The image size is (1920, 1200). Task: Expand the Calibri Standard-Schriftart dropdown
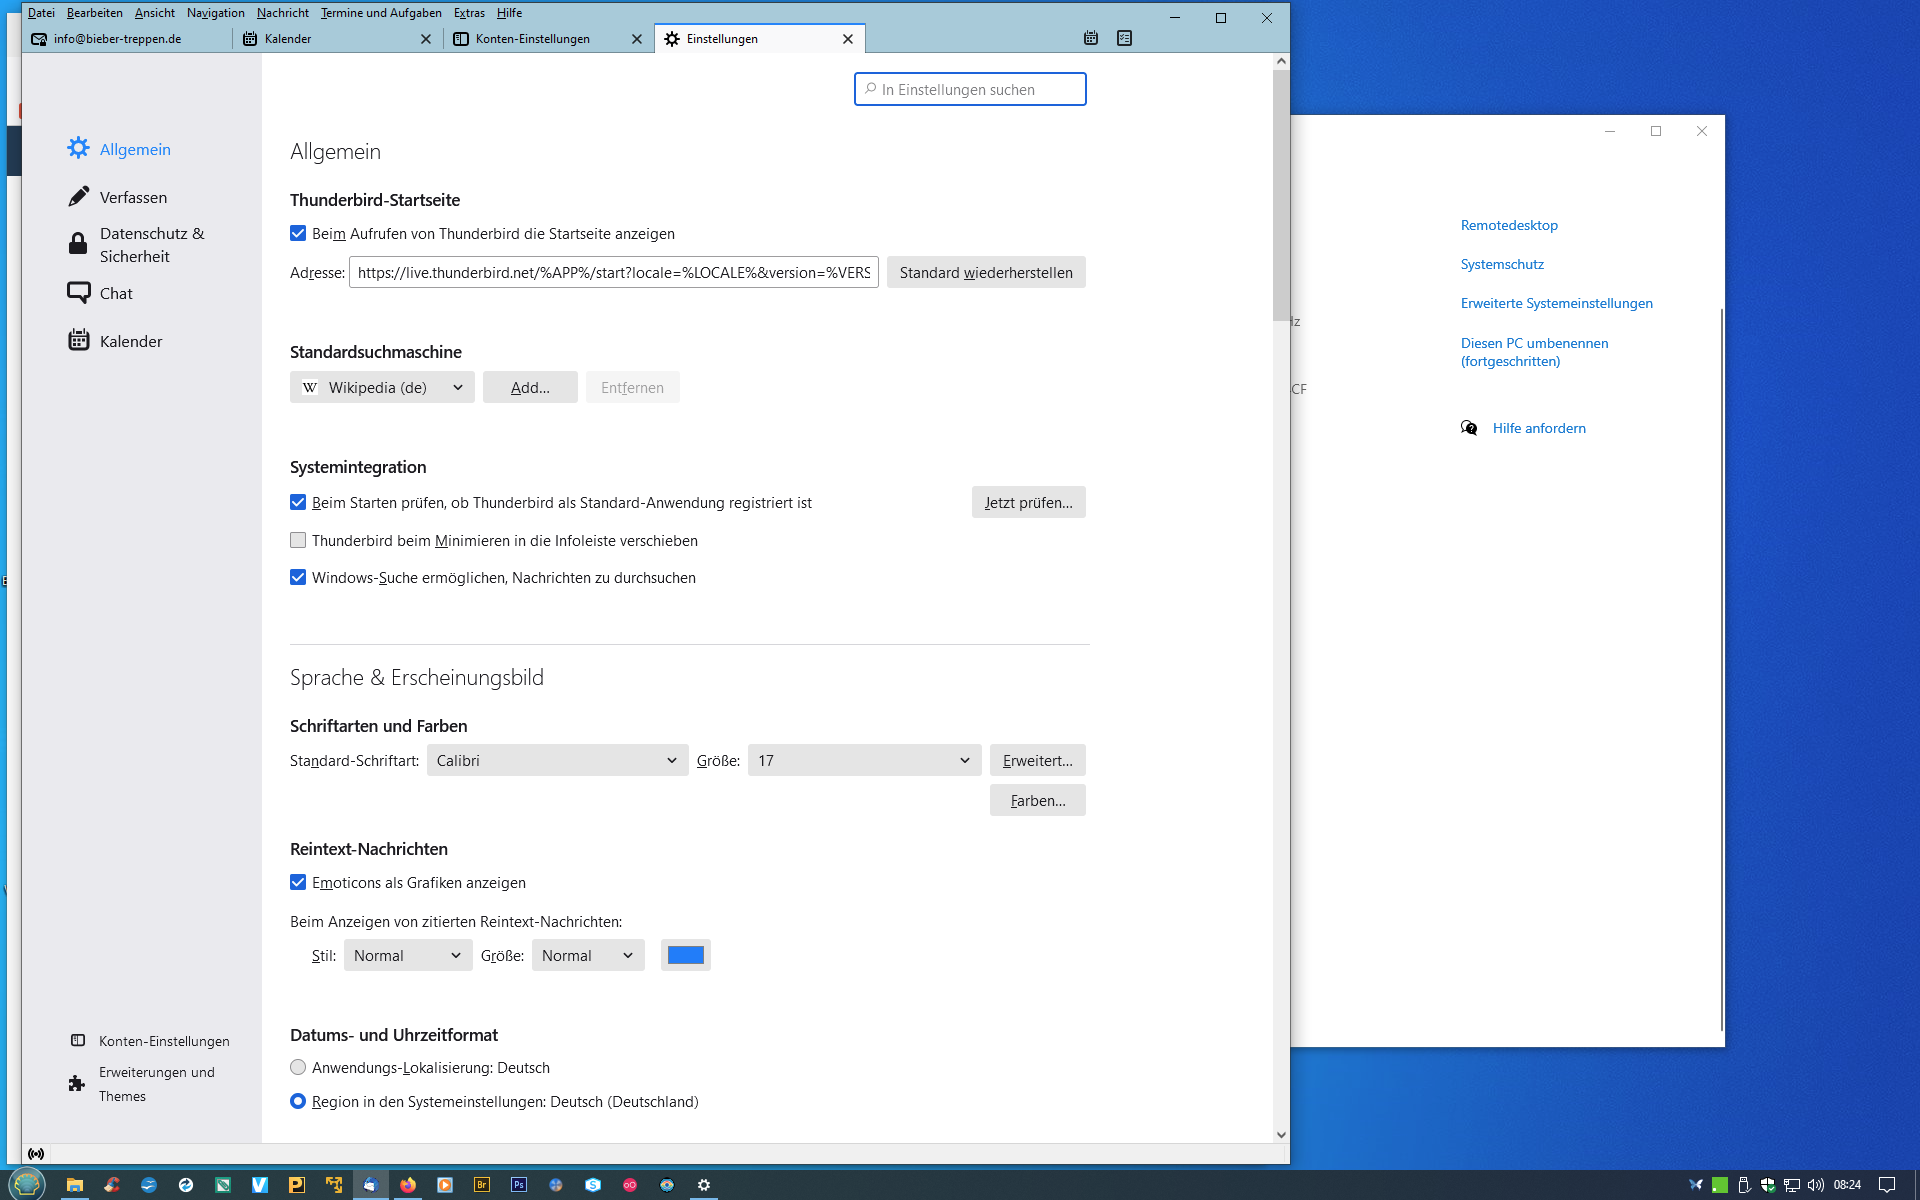pos(557,761)
